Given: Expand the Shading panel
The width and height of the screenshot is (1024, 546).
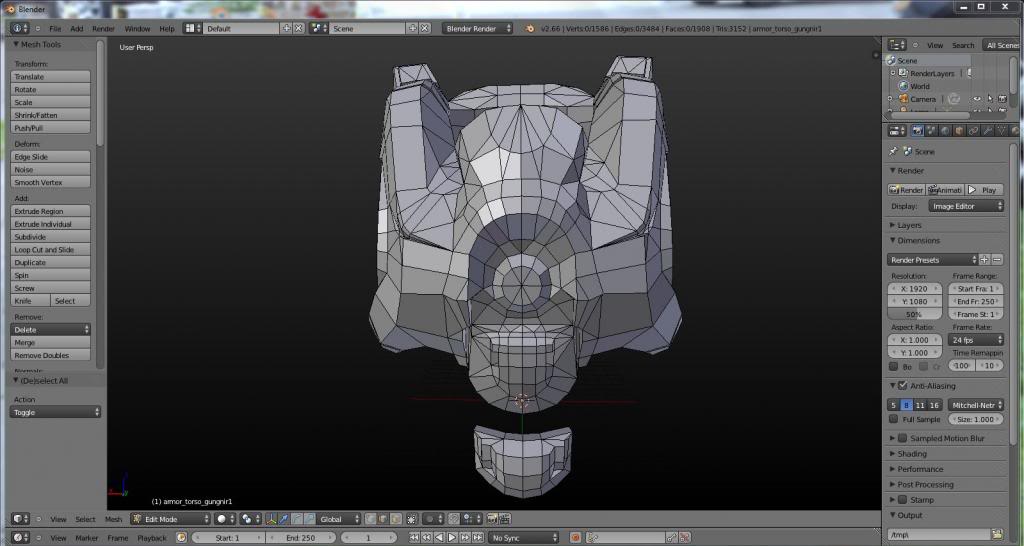Looking at the screenshot, I should [x=893, y=454].
